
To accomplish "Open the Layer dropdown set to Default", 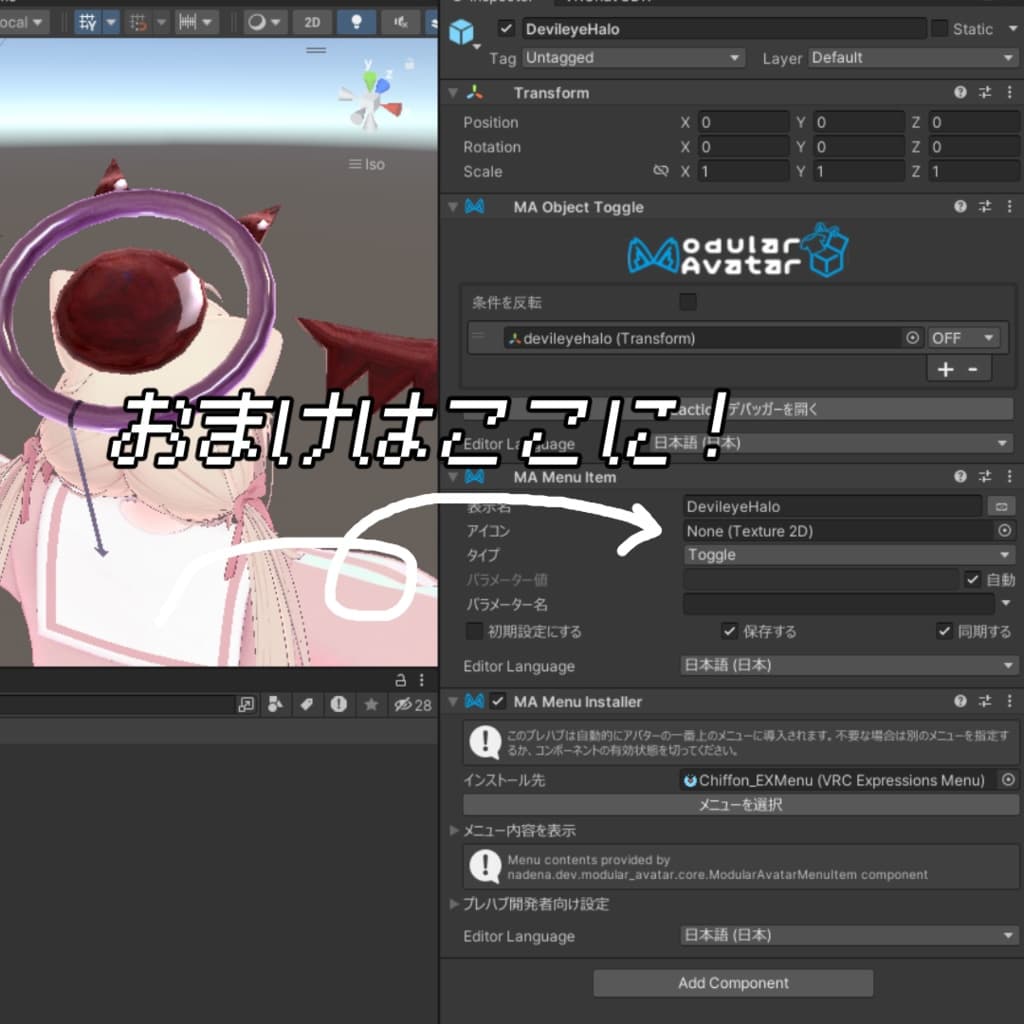I will point(911,58).
